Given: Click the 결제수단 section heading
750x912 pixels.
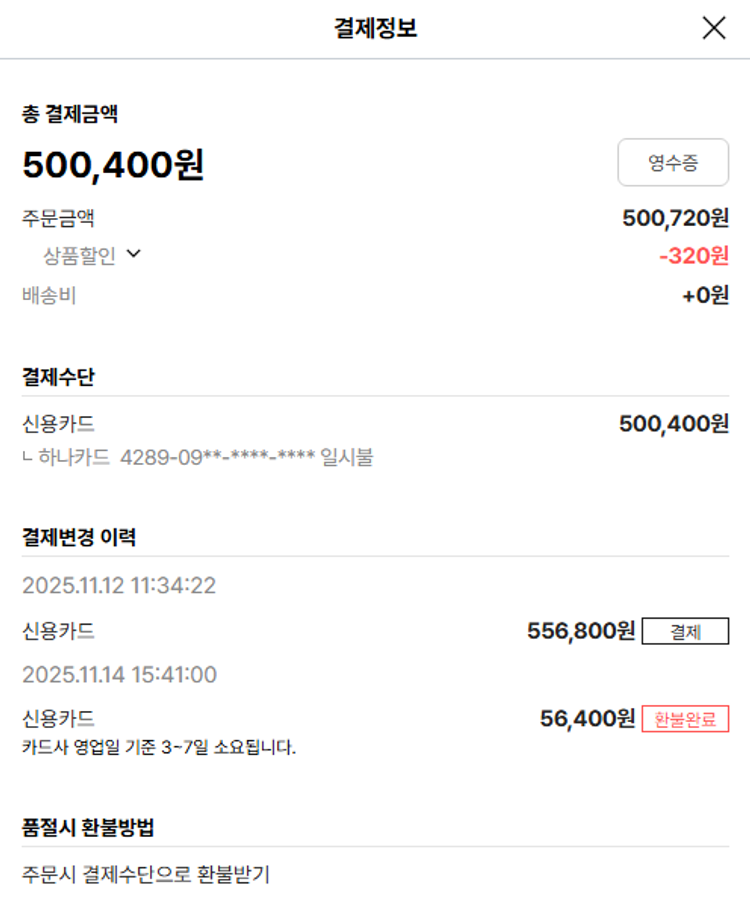Looking at the screenshot, I should [x=58, y=377].
